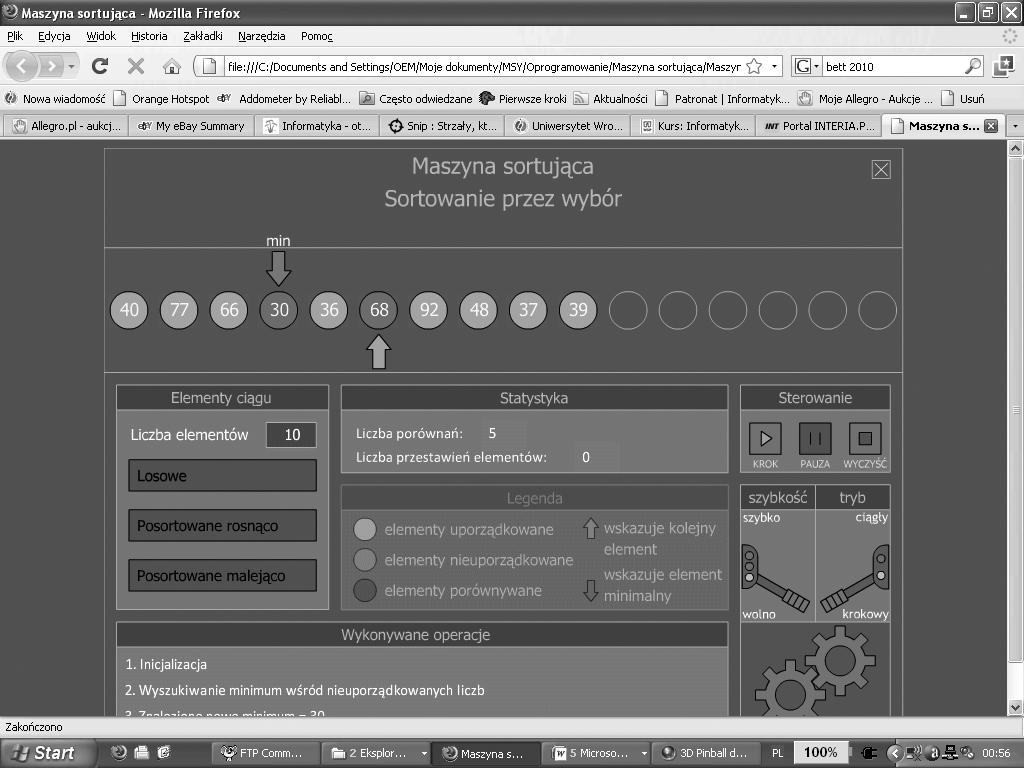The width and height of the screenshot is (1024, 768).
Task: Open Moje Allegro - Aukcje bookmark
Action: (x=866, y=99)
